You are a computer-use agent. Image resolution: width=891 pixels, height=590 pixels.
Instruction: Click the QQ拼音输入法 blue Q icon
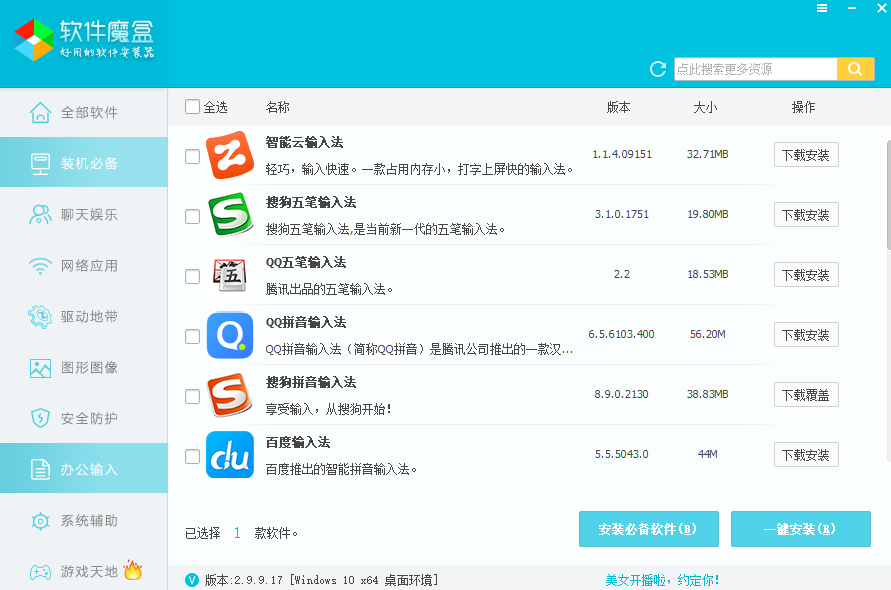(230, 335)
